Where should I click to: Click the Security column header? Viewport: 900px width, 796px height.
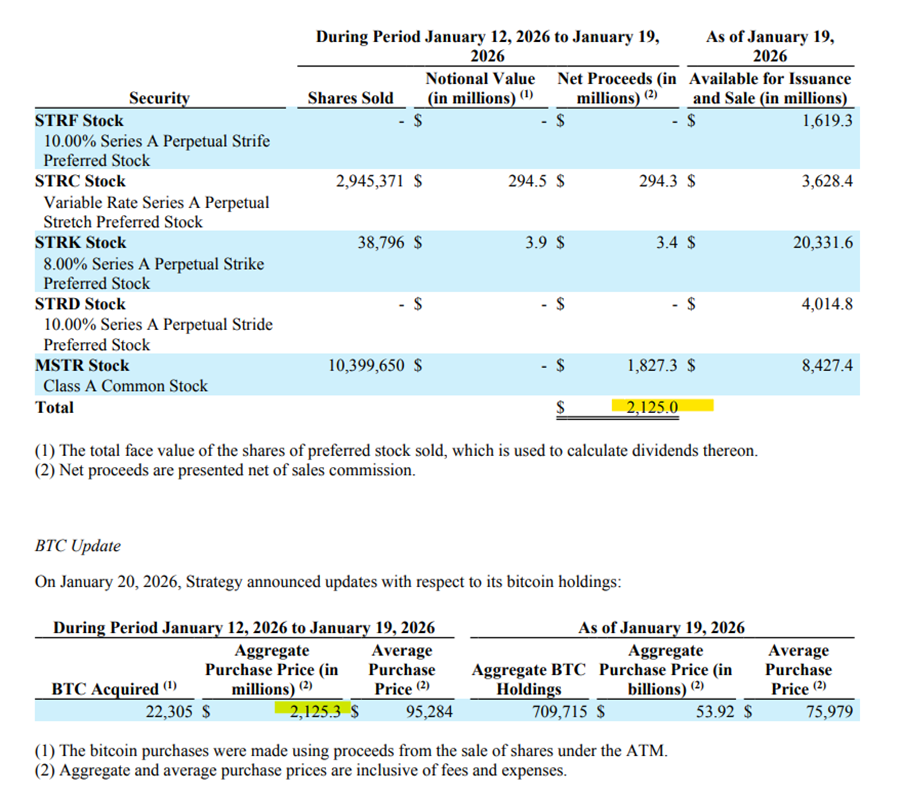pyautogui.click(x=159, y=97)
